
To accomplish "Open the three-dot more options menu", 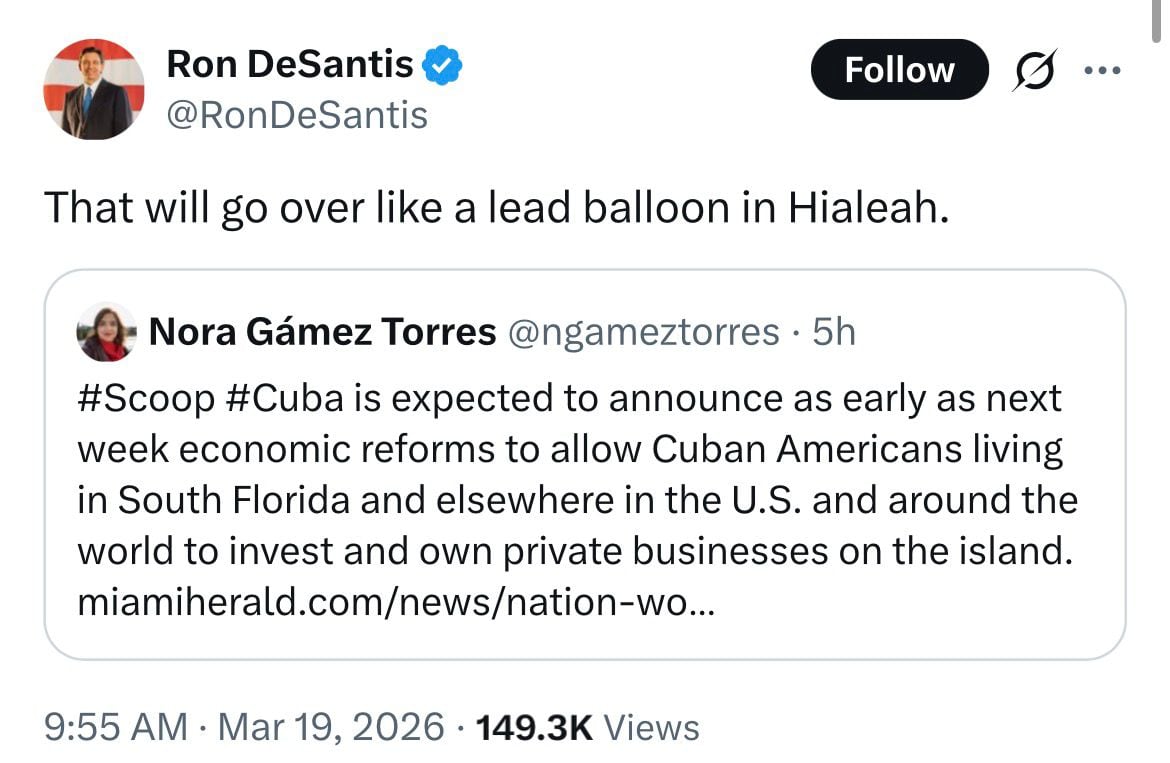I will click(1104, 70).
